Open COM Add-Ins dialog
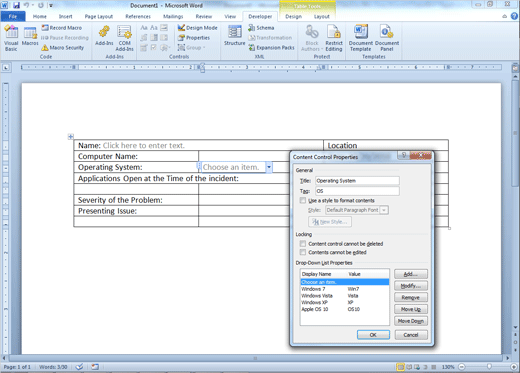The width and height of the screenshot is (520, 373). point(124,39)
